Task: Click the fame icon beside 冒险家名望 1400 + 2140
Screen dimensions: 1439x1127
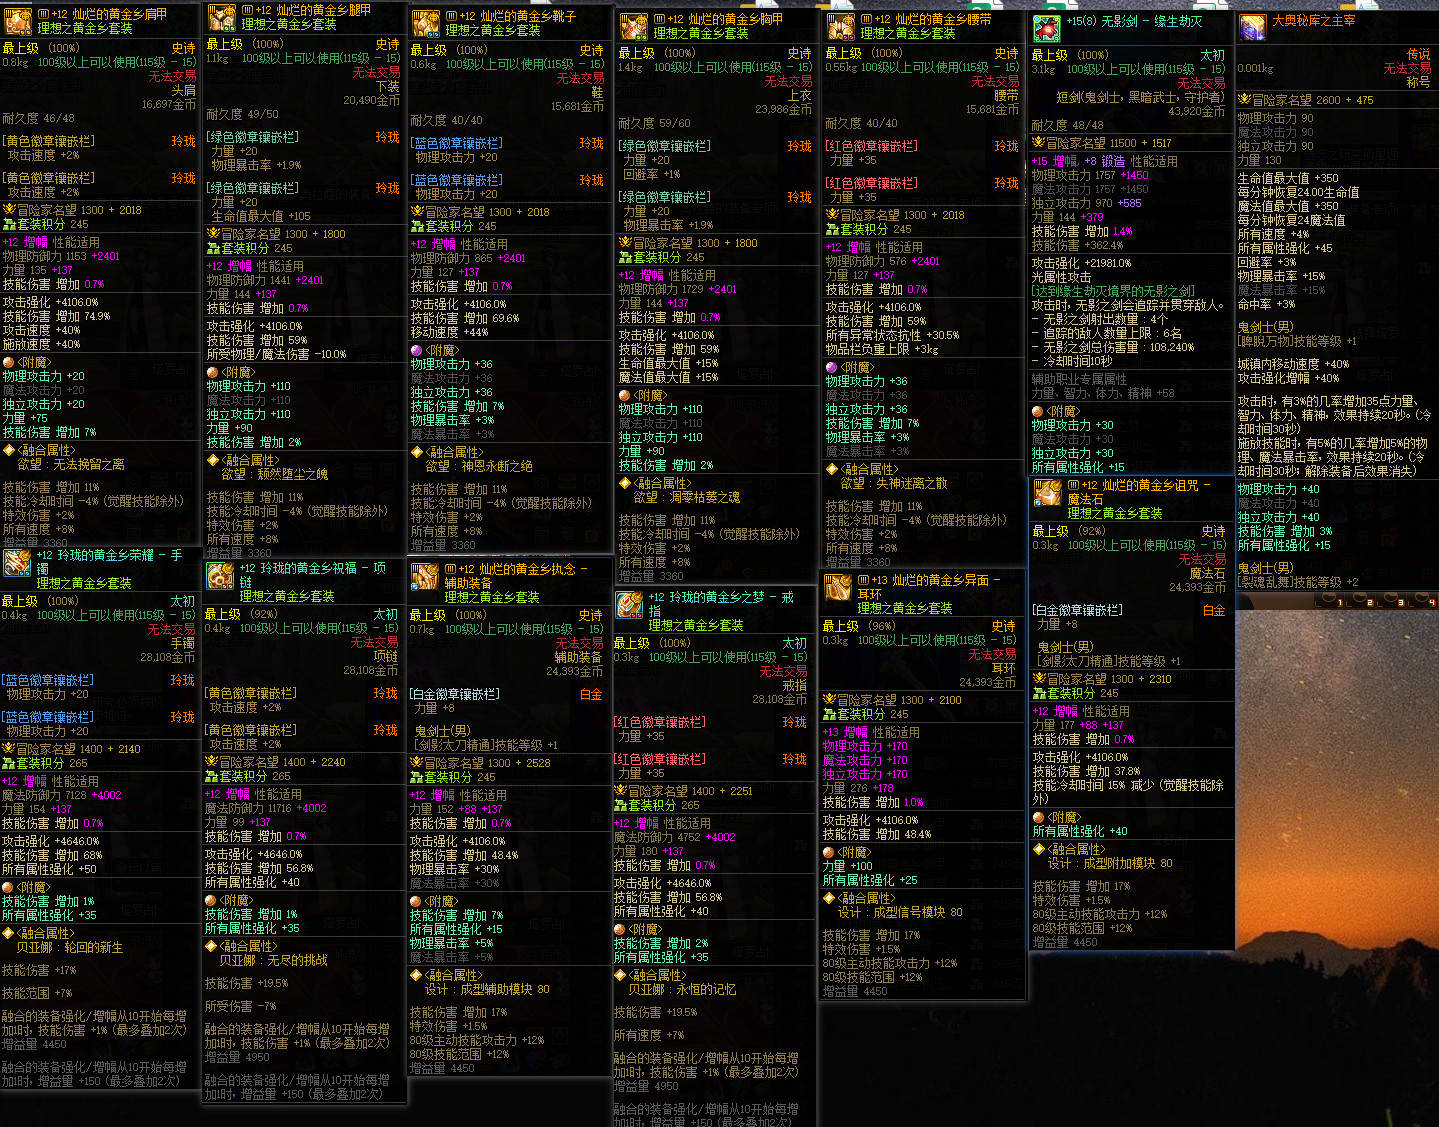Action: [x=8, y=749]
